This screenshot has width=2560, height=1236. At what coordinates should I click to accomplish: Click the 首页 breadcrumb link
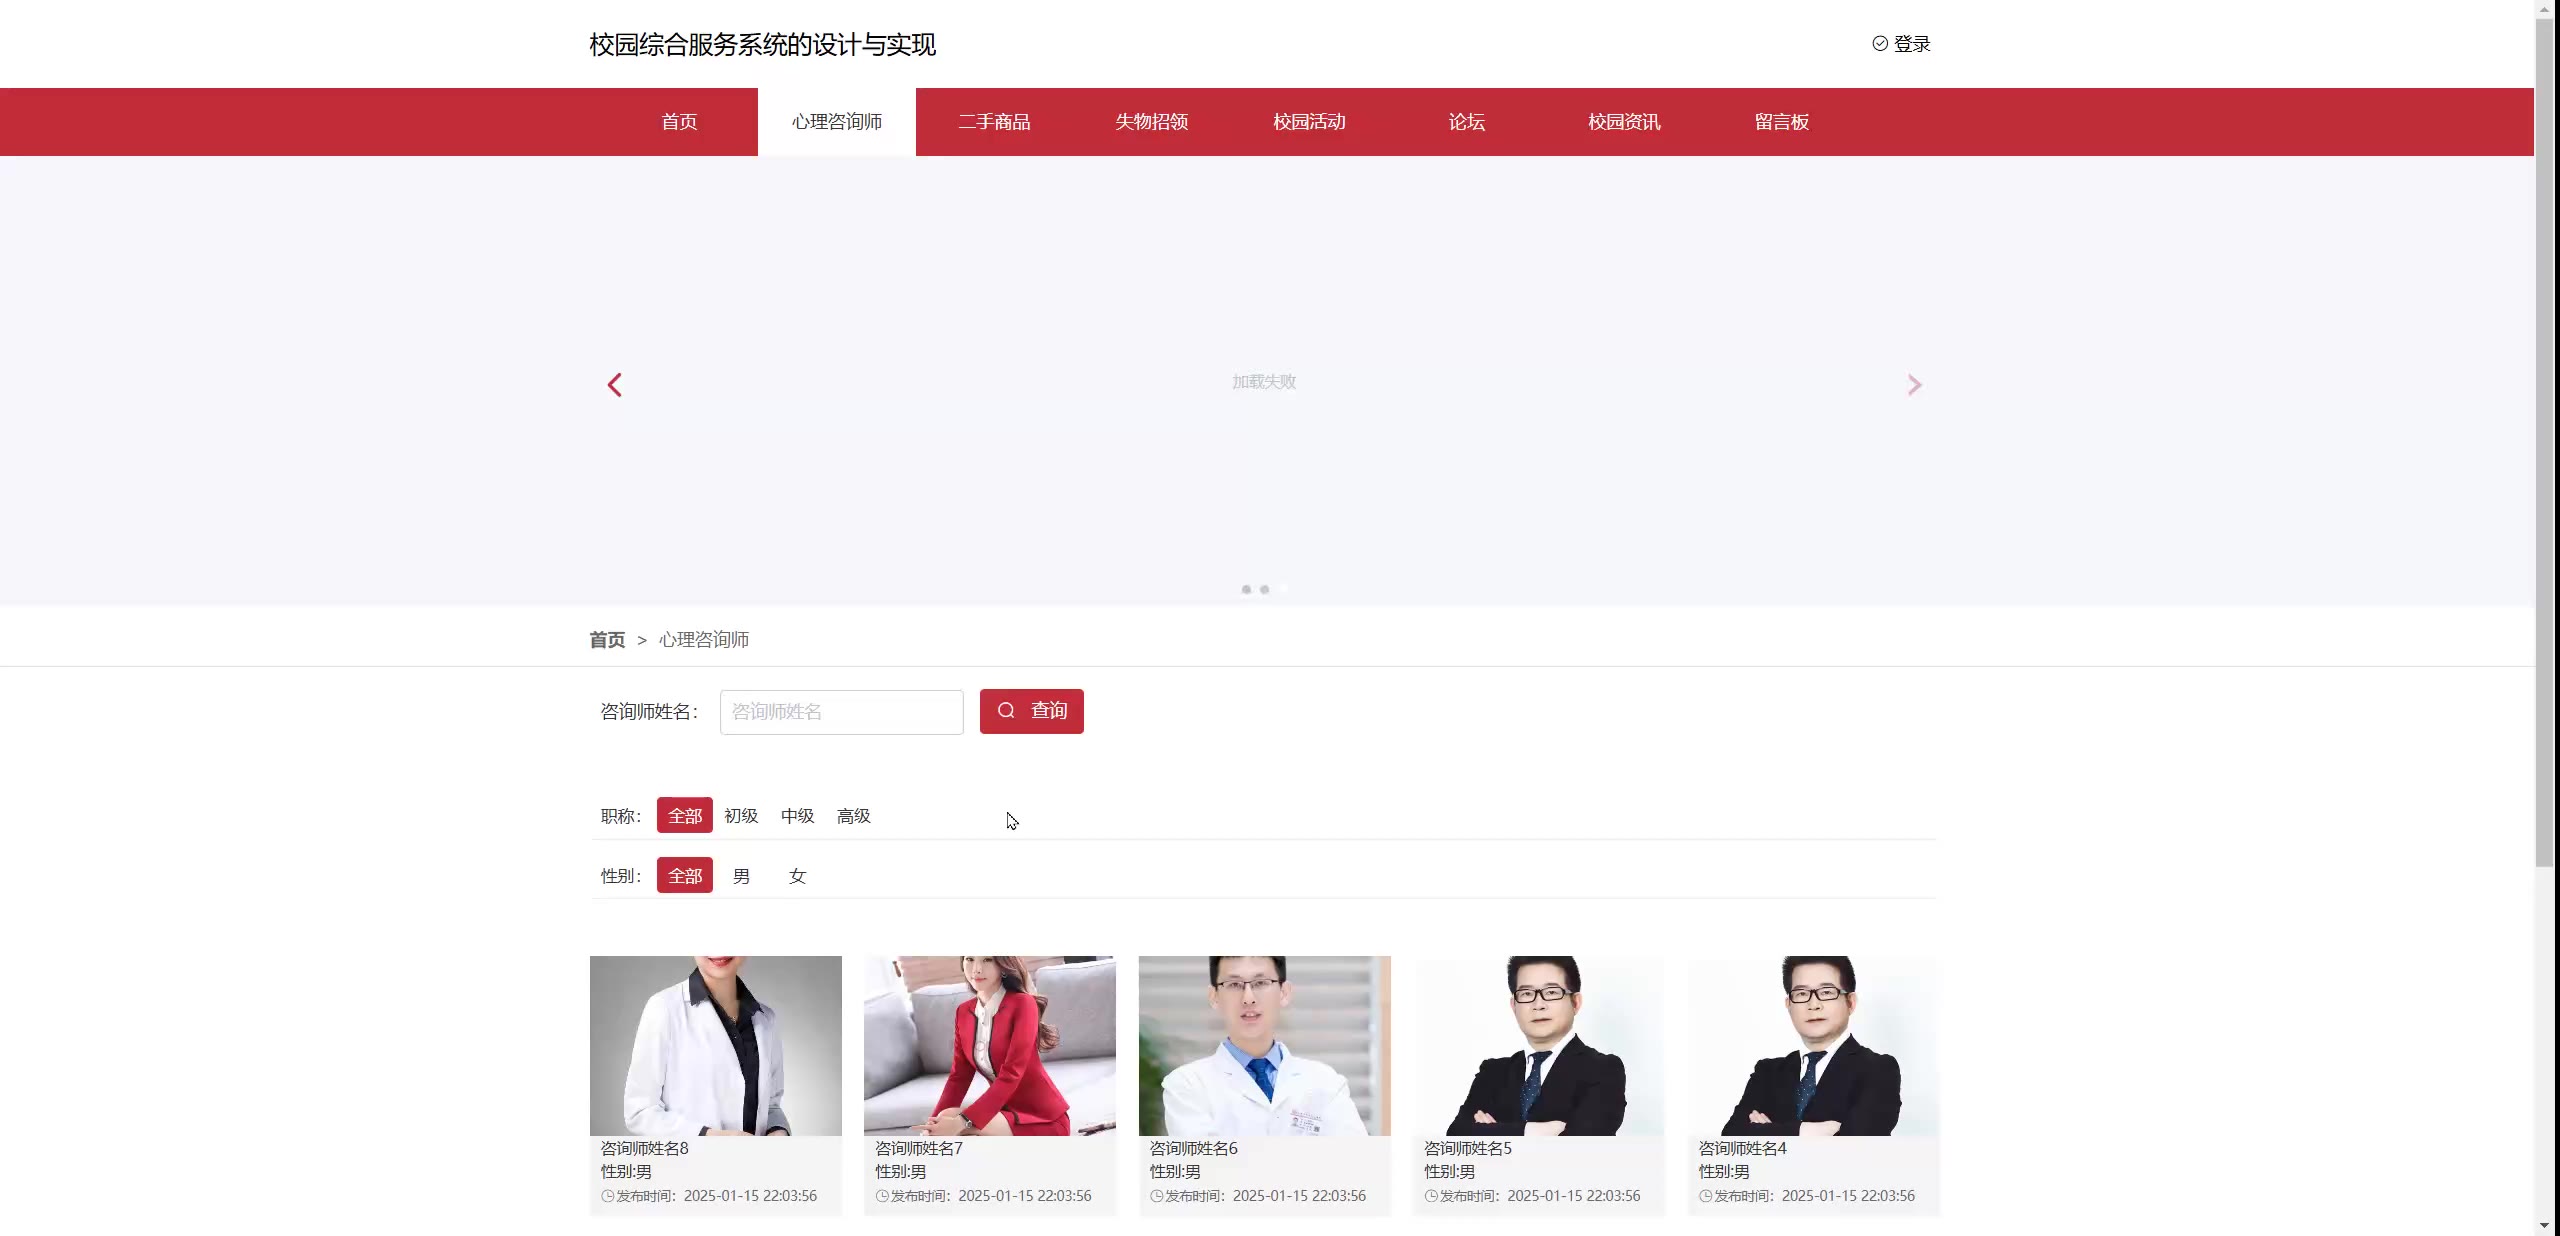pyautogui.click(x=607, y=640)
